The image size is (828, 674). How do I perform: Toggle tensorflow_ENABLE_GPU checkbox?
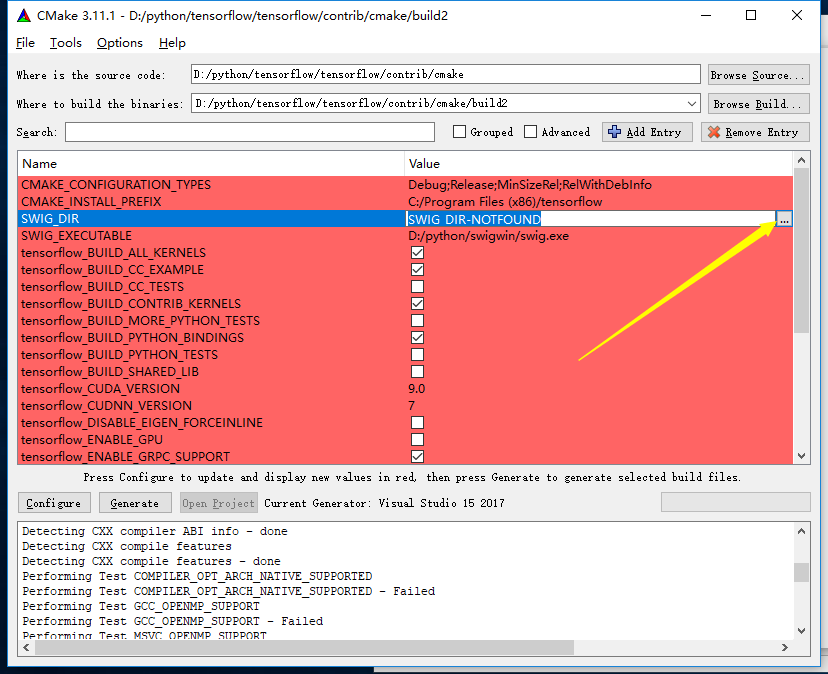pyautogui.click(x=417, y=440)
